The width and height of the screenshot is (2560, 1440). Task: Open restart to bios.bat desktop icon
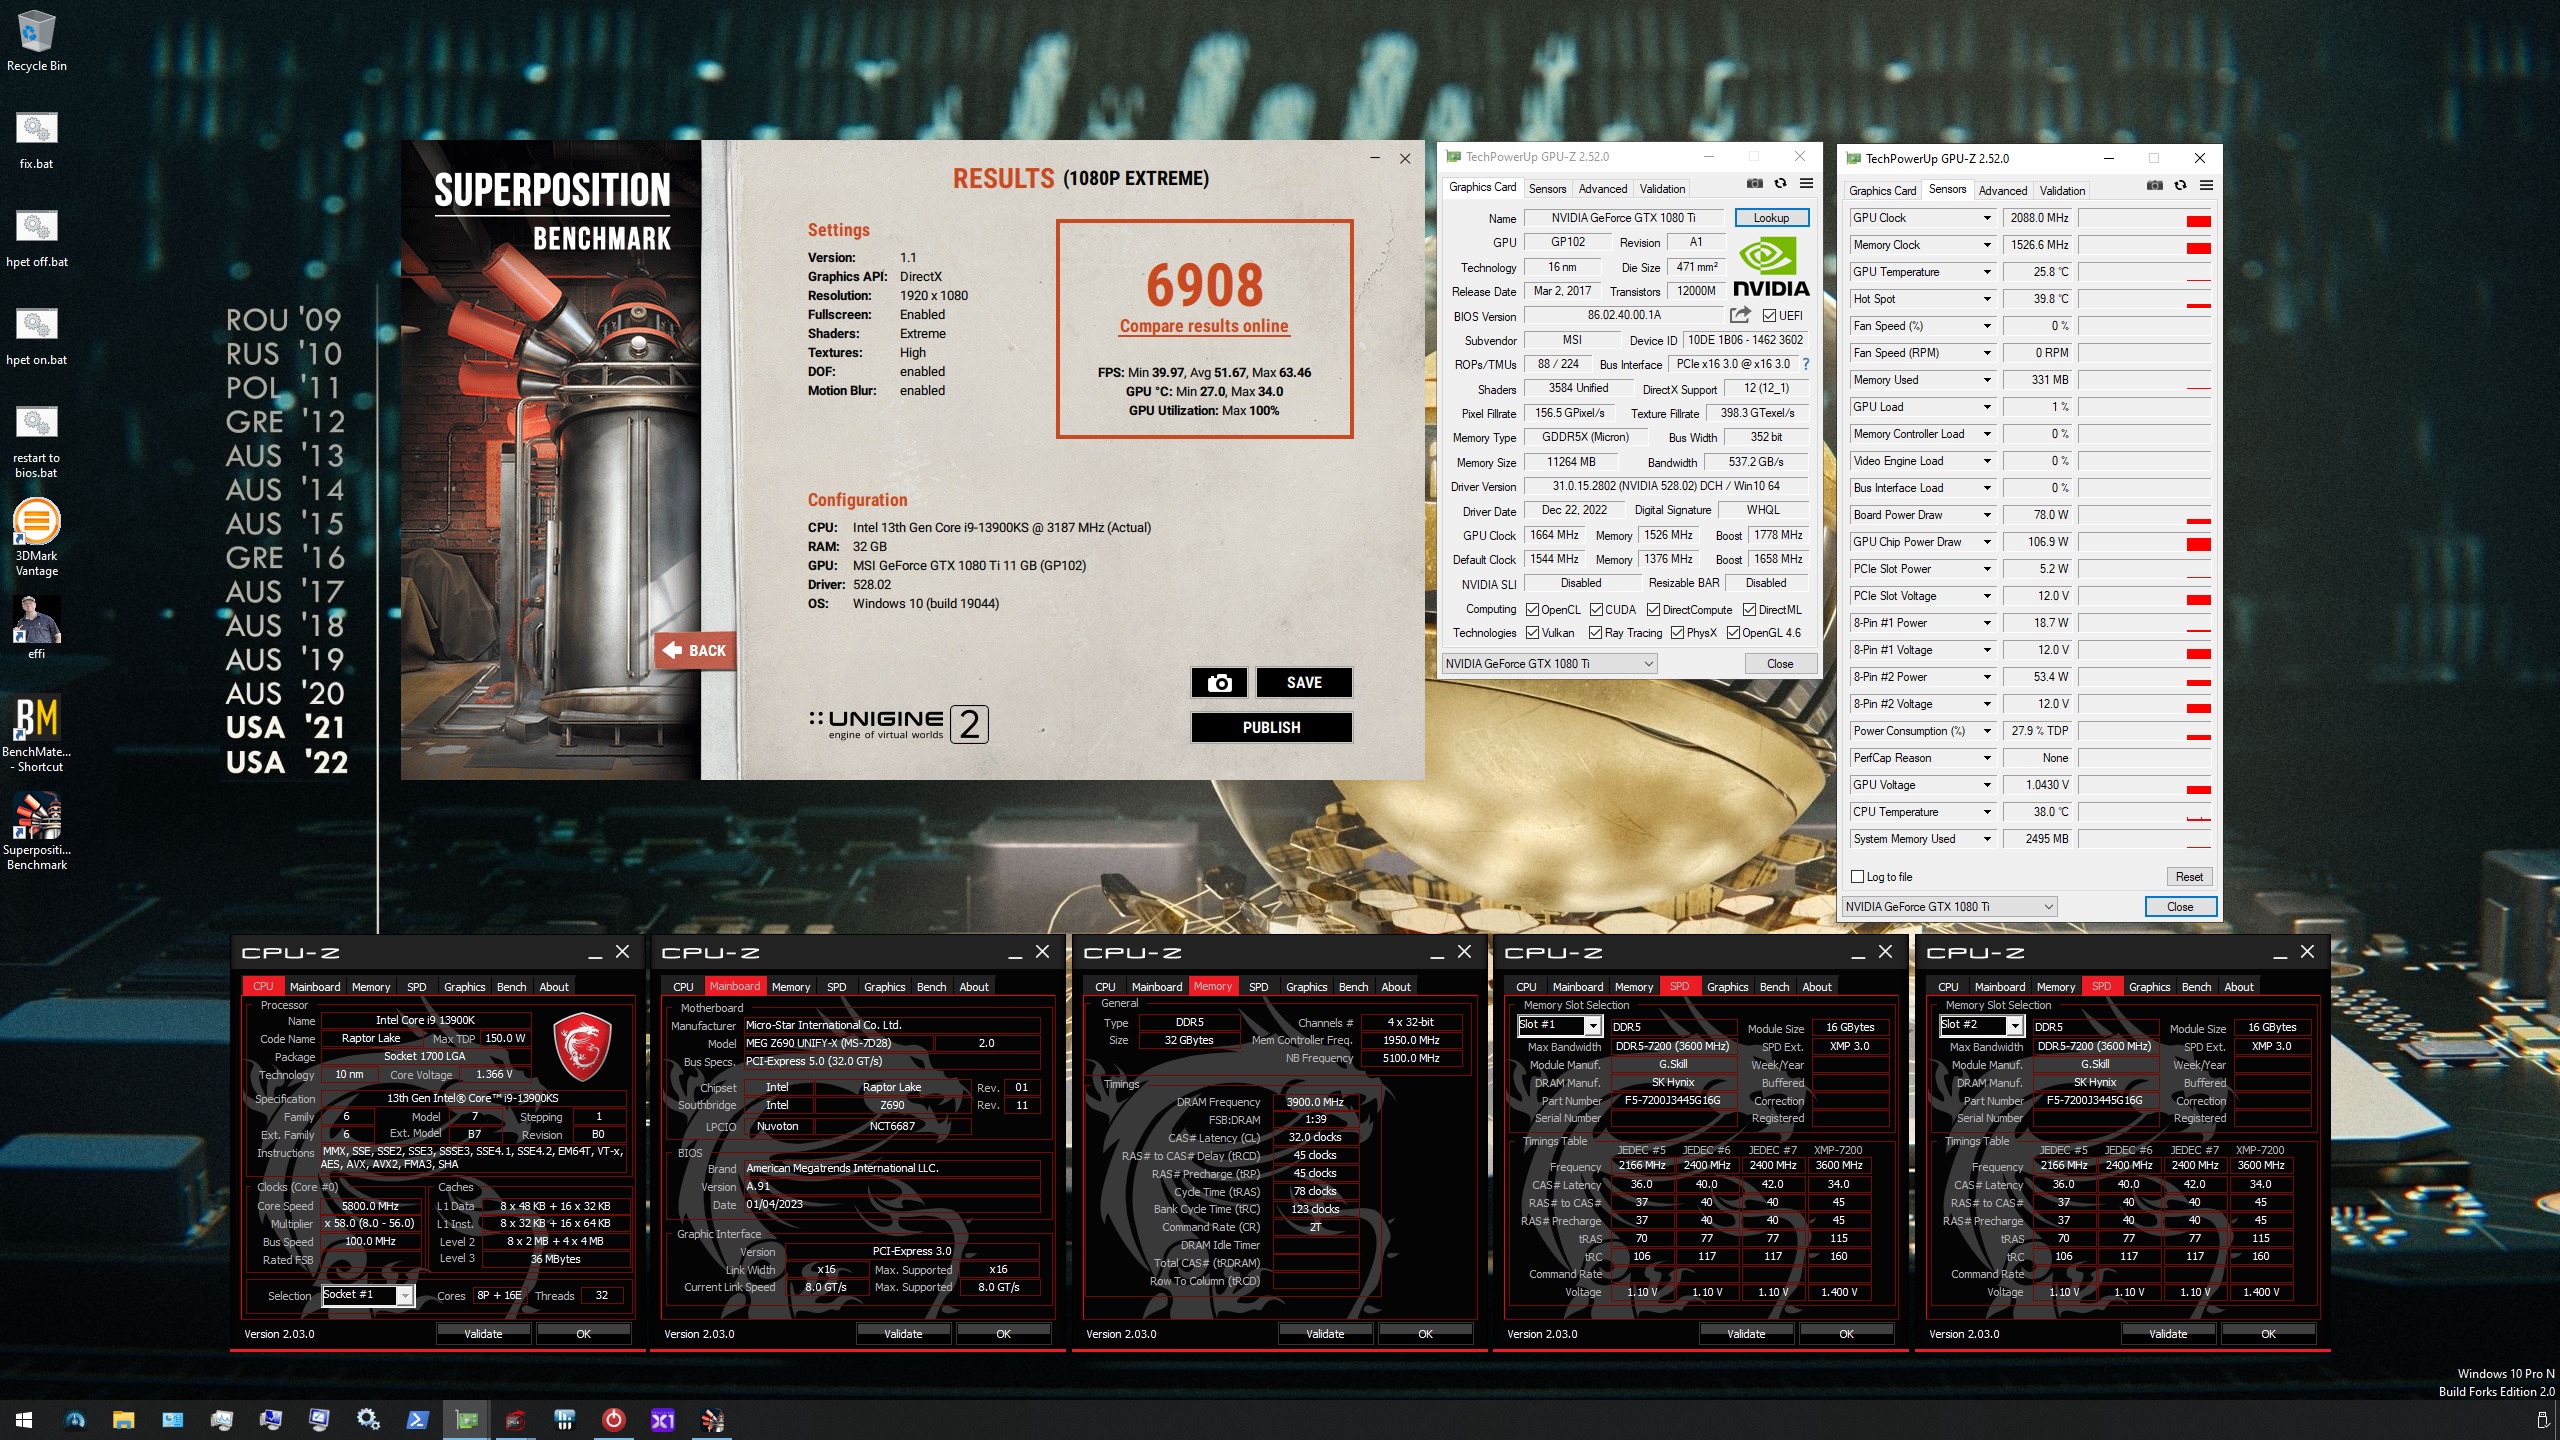36,440
